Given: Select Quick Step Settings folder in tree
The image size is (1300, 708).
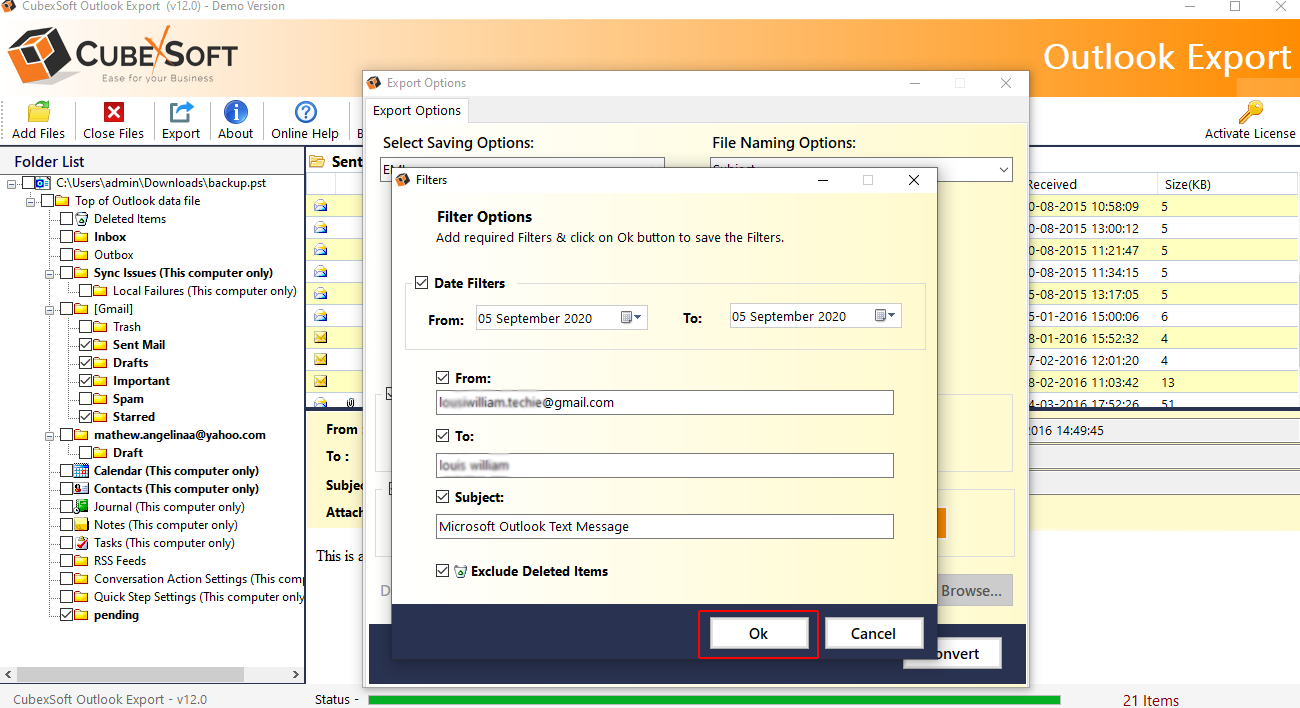Looking at the screenshot, I should 199,597.
